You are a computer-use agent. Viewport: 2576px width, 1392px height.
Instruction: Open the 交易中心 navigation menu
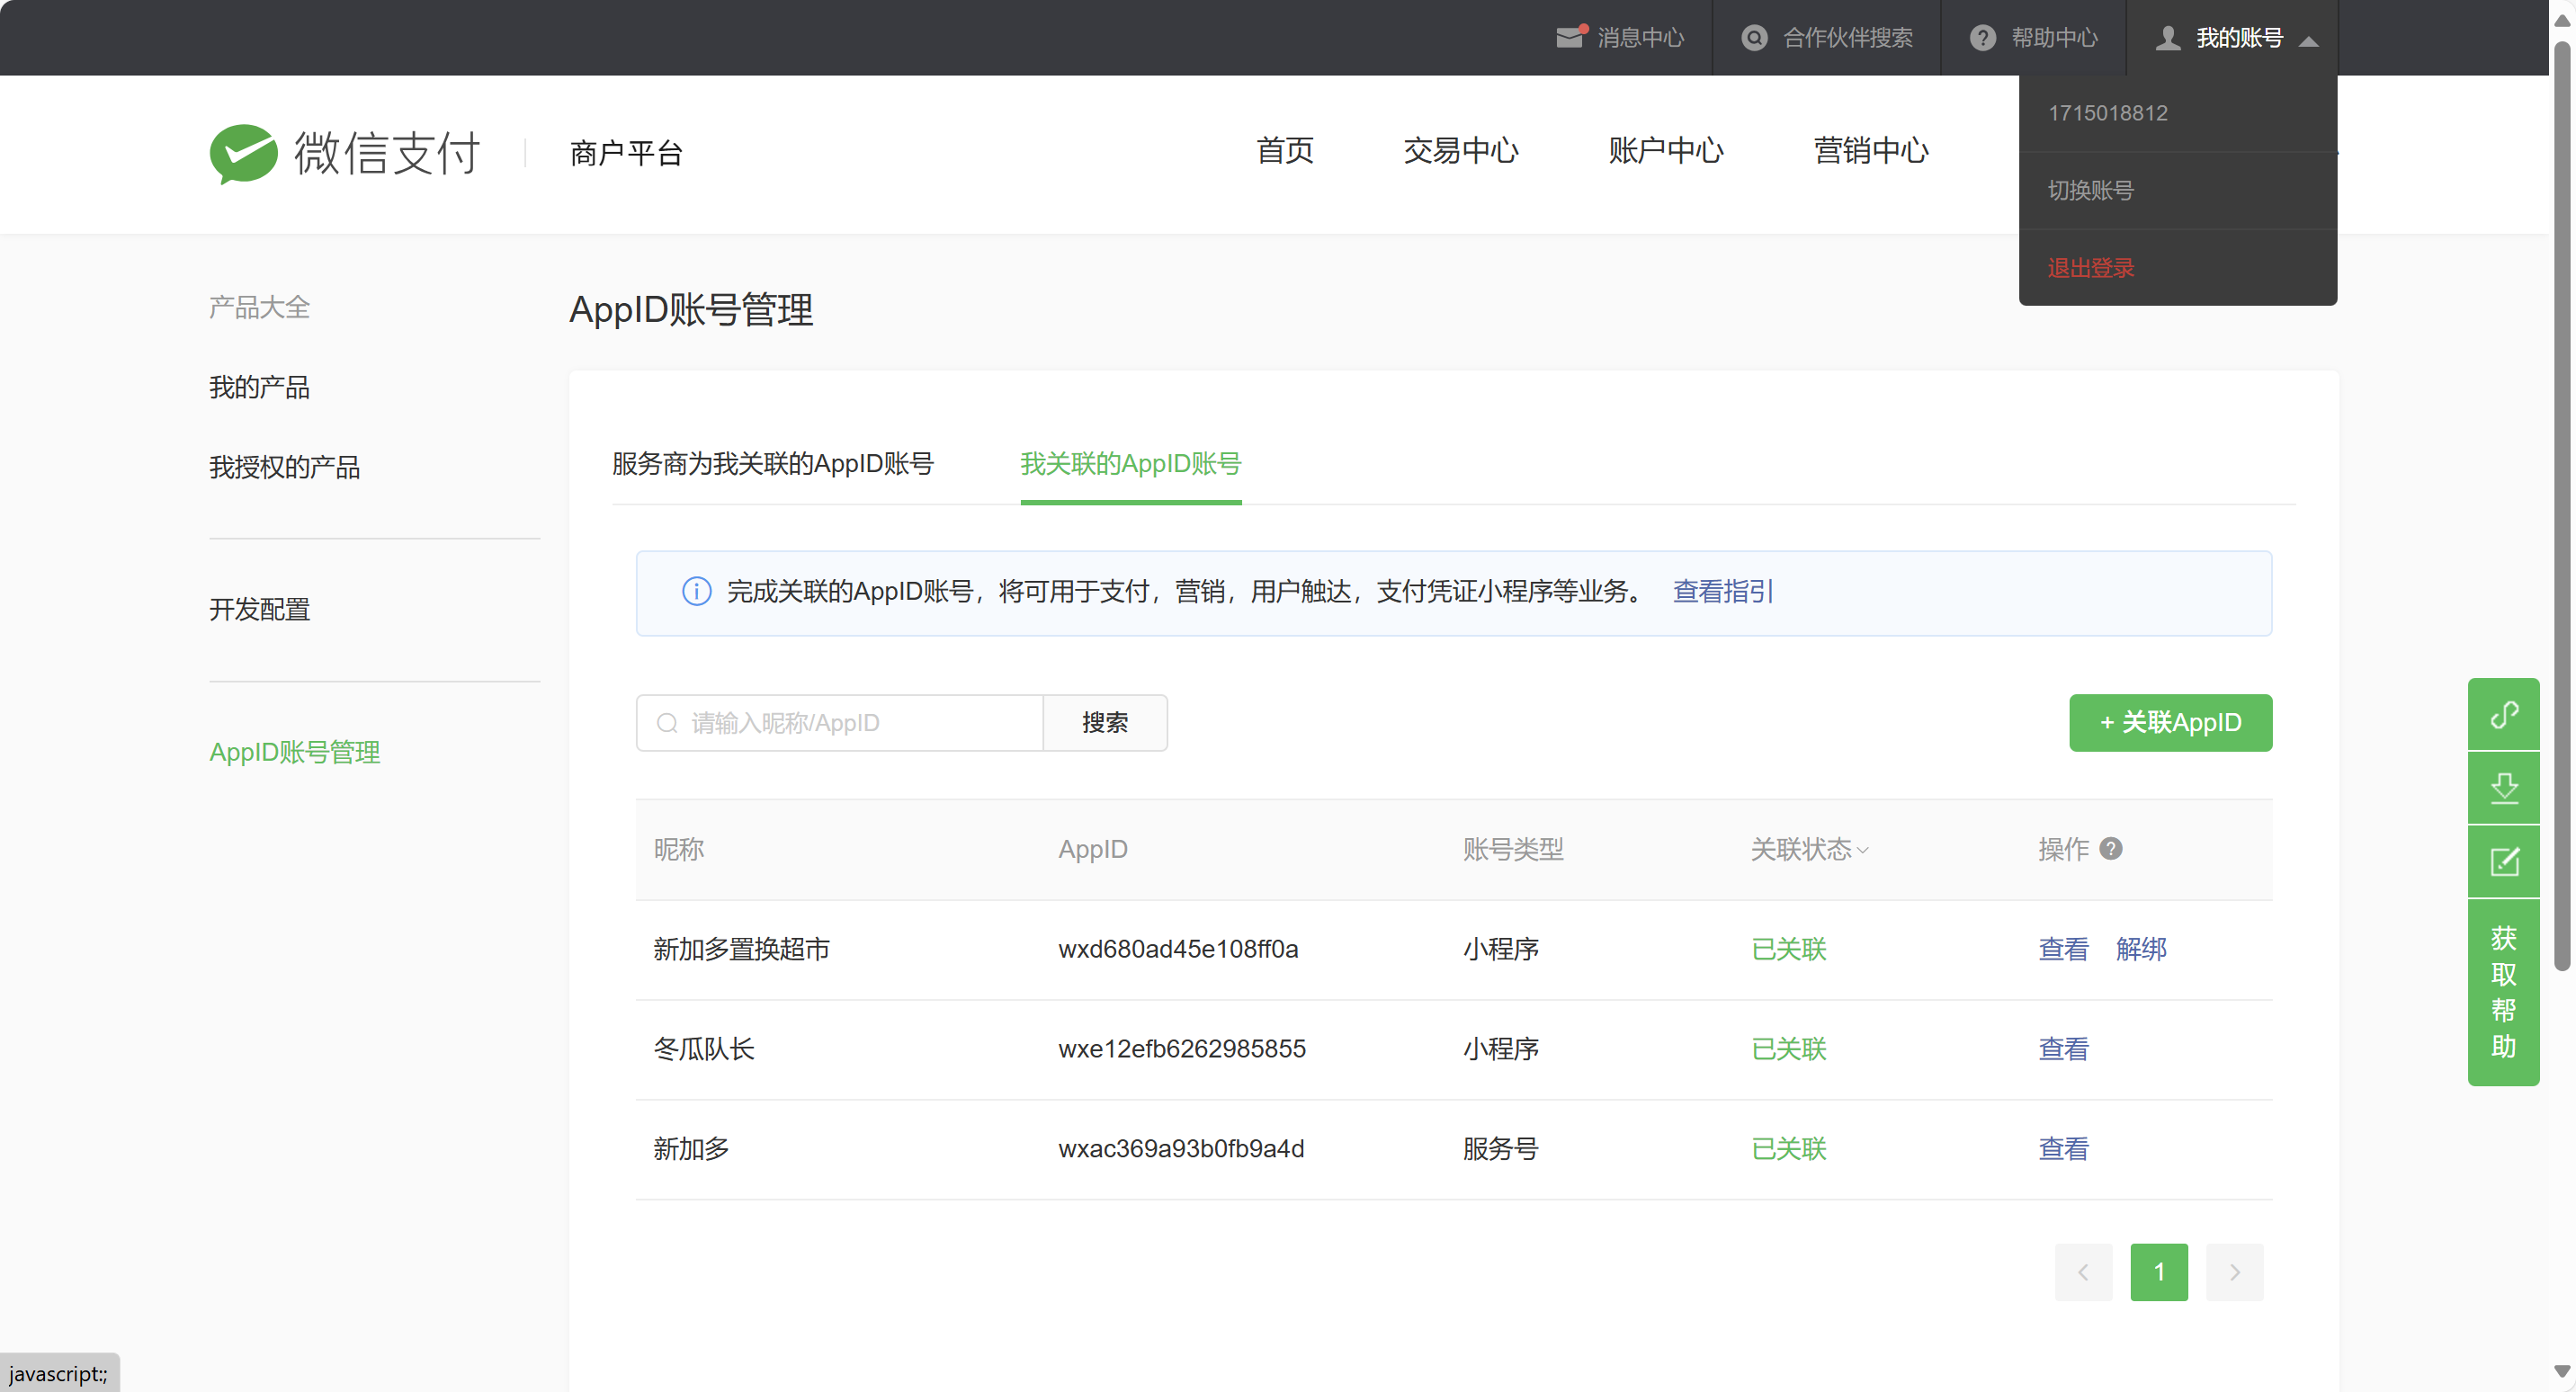click(1460, 151)
